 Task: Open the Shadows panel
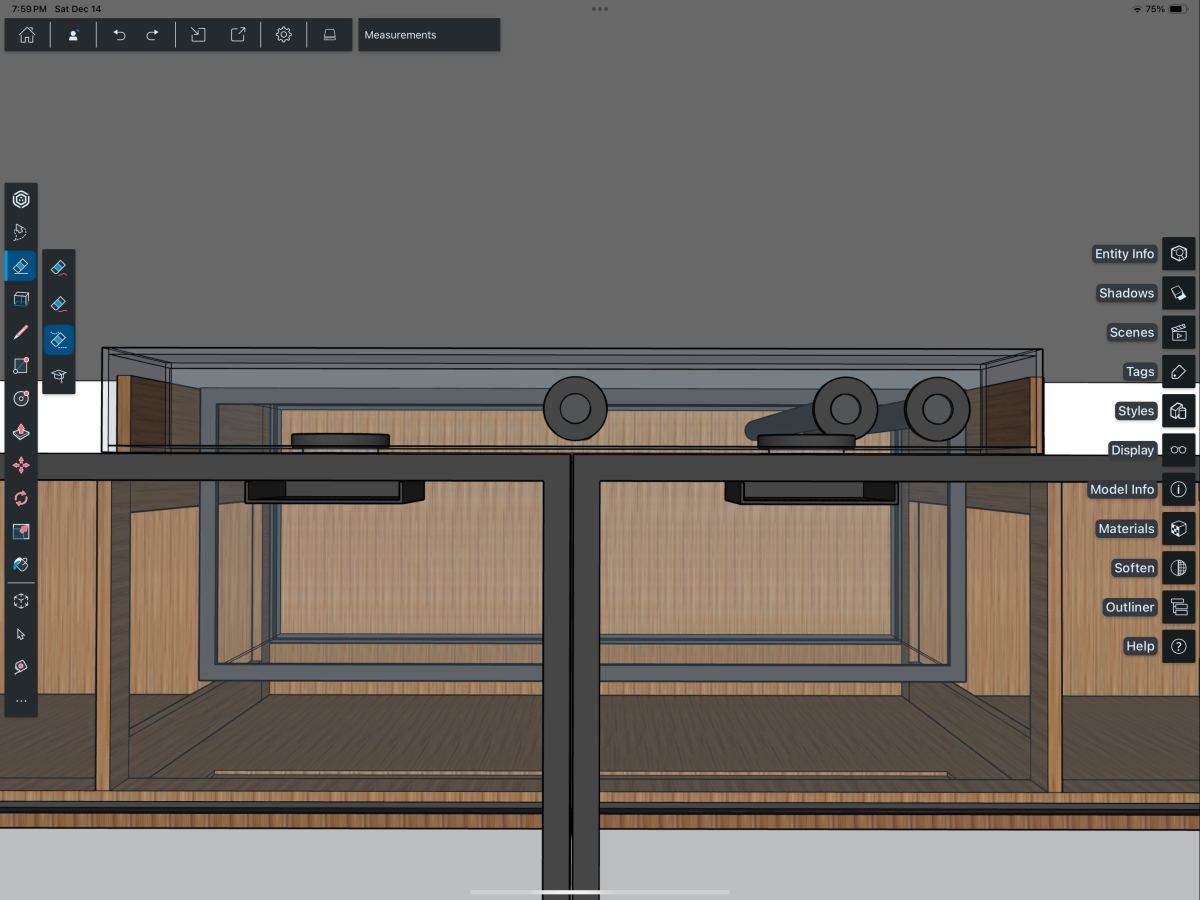coord(1179,293)
